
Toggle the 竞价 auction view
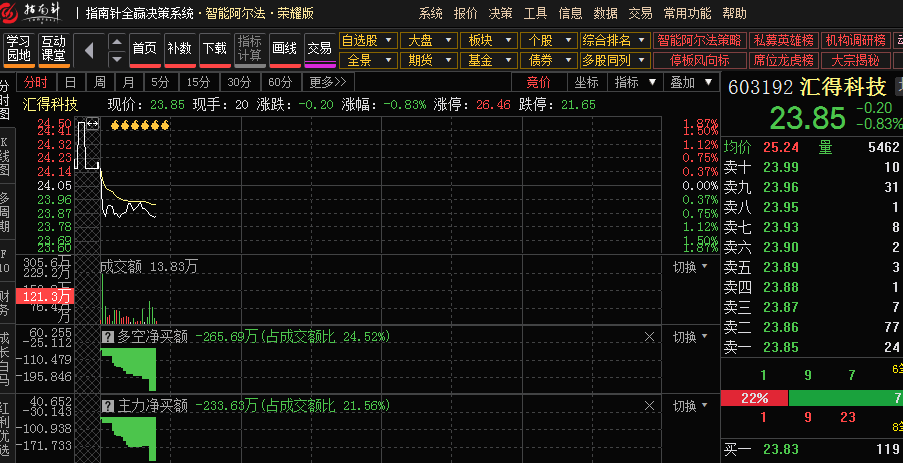538,82
